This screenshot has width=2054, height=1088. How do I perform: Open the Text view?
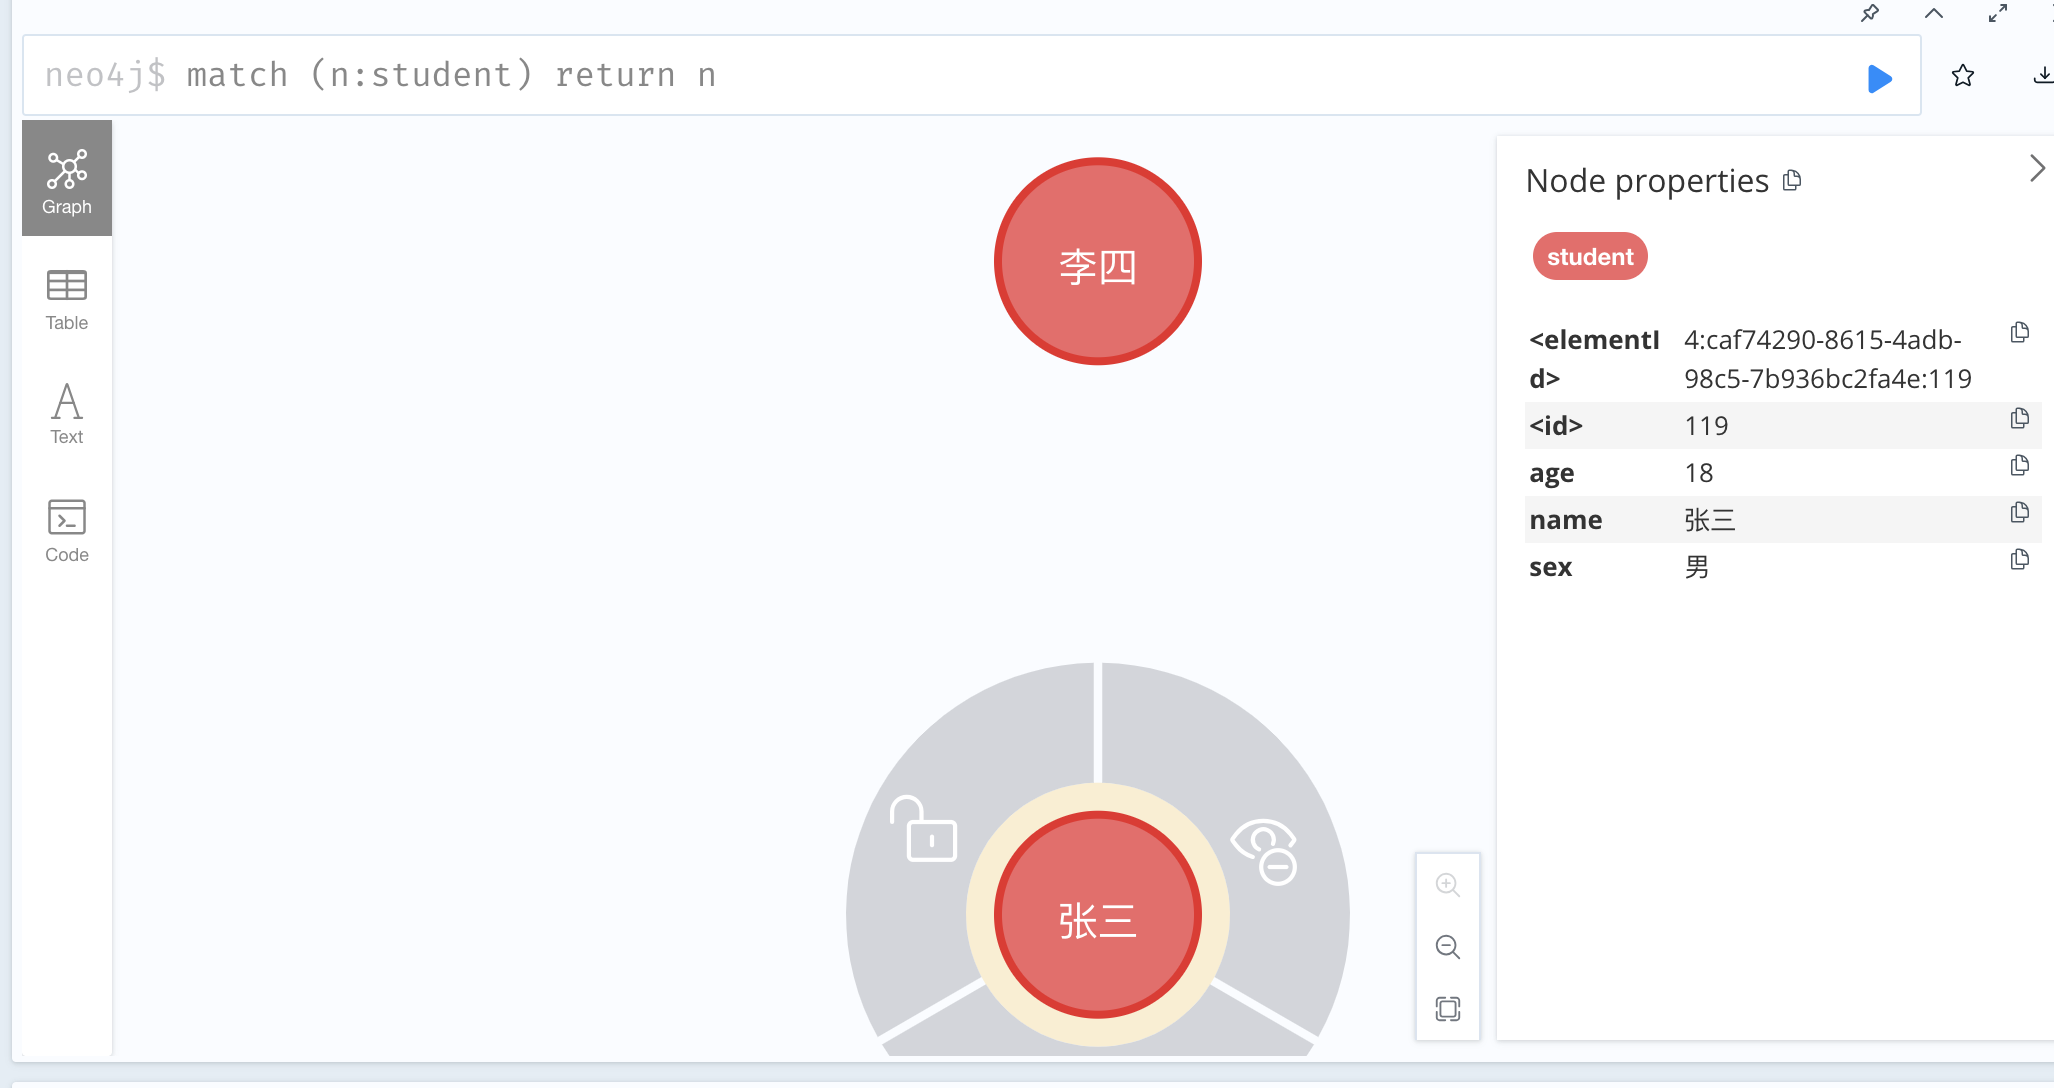click(x=67, y=413)
